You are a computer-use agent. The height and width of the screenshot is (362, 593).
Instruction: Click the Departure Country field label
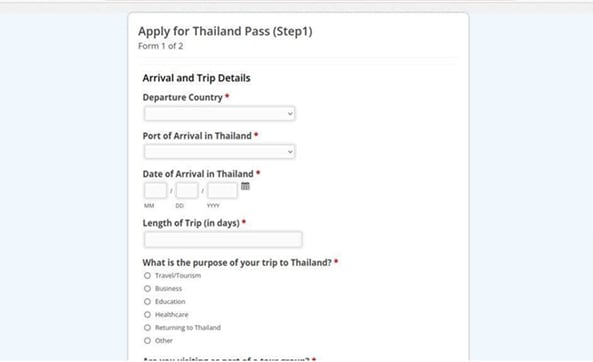(x=183, y=97)
